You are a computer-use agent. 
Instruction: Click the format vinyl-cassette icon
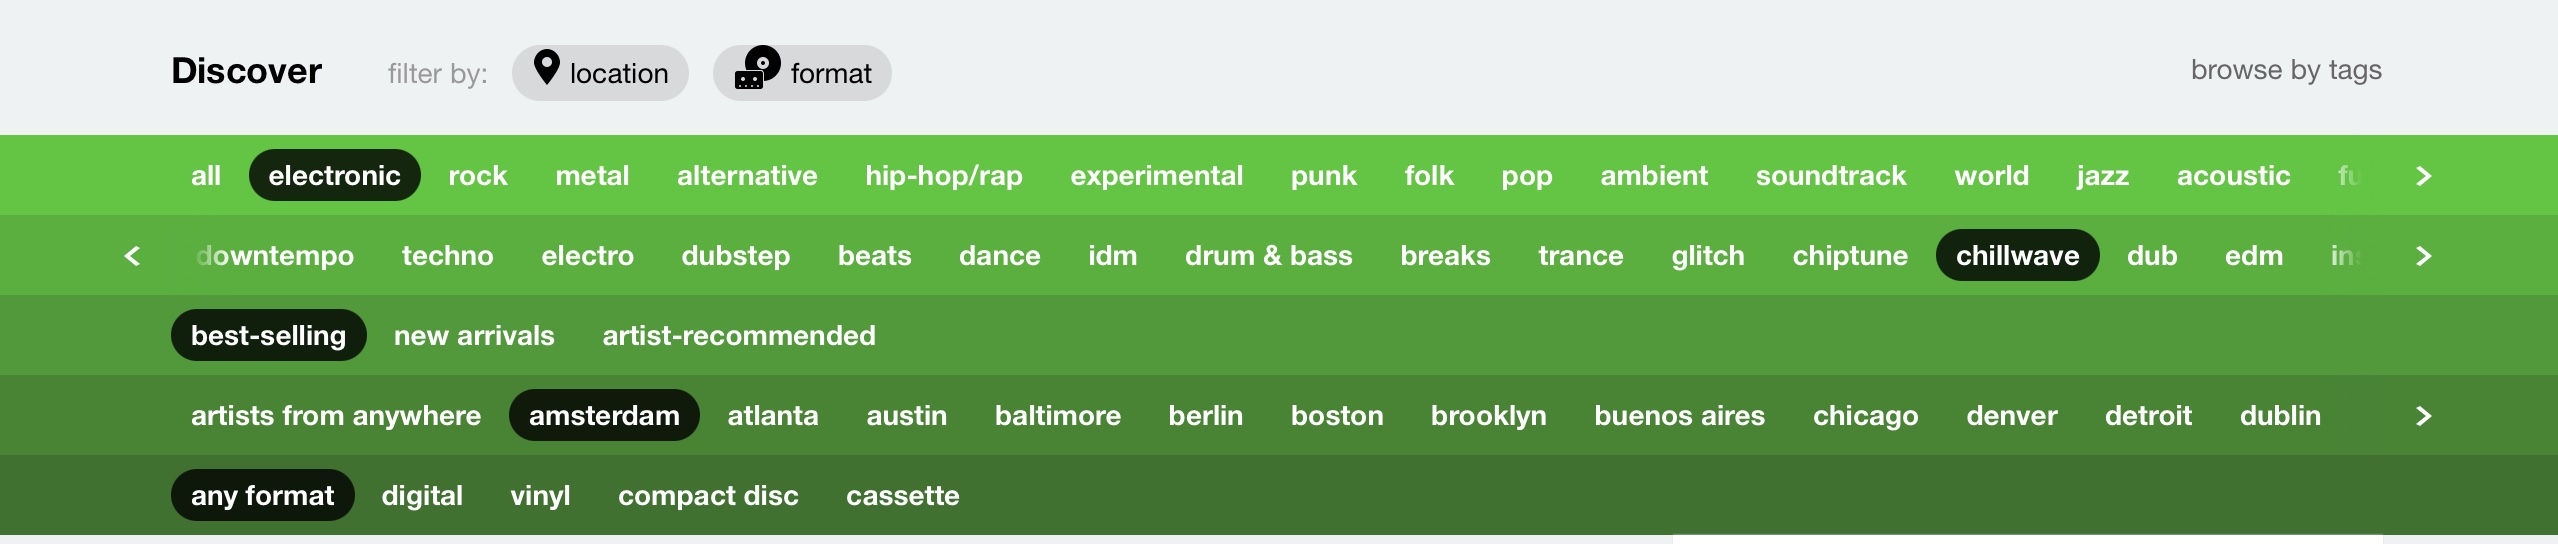[757, 69]
